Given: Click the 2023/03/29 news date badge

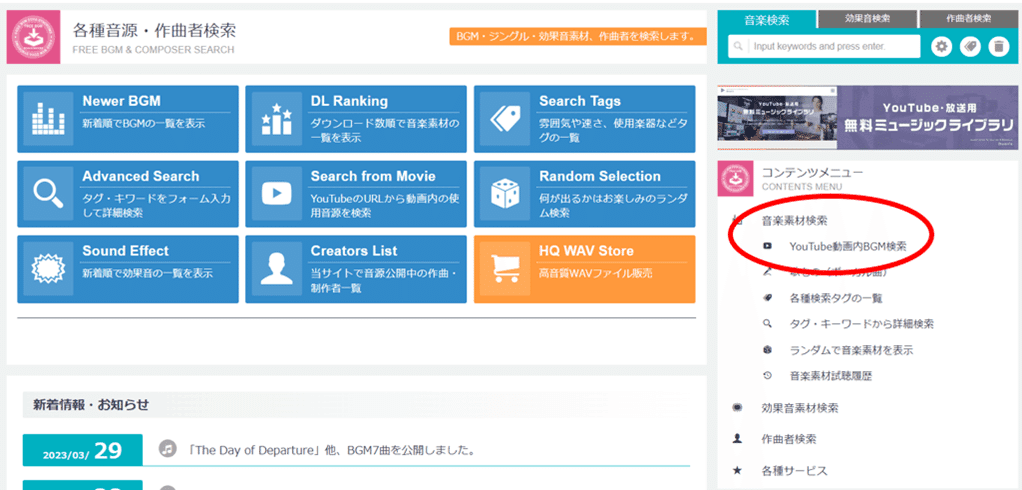Looking at the screenshot, I should click(x=82, y=450).
